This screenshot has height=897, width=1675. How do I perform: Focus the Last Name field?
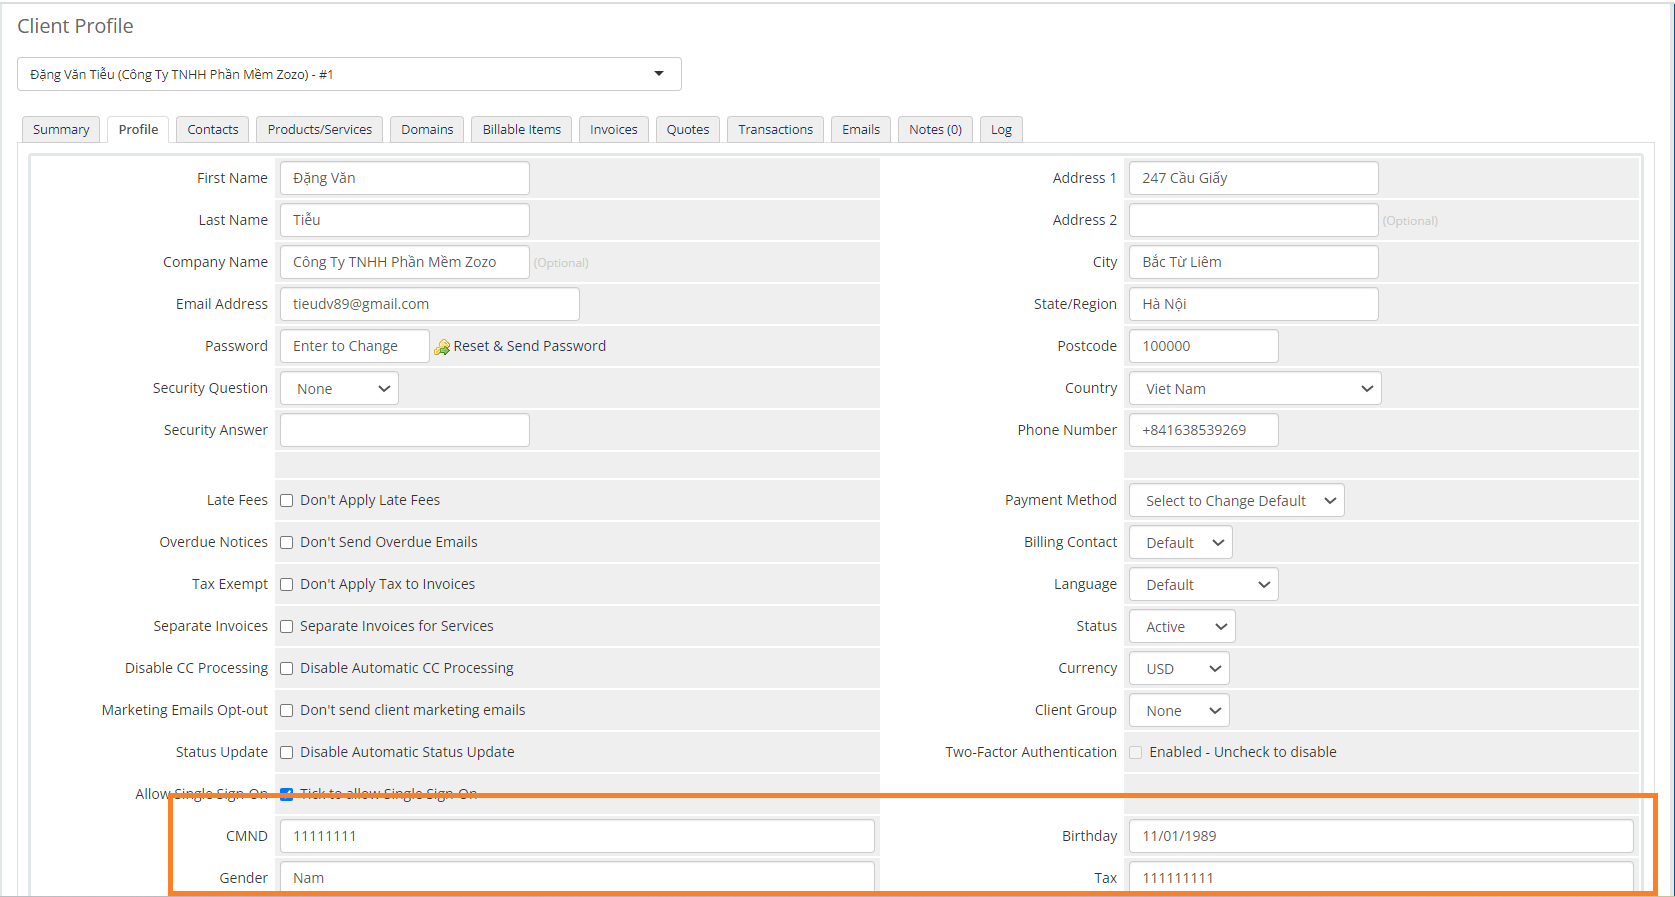click(x=404, y=220)
